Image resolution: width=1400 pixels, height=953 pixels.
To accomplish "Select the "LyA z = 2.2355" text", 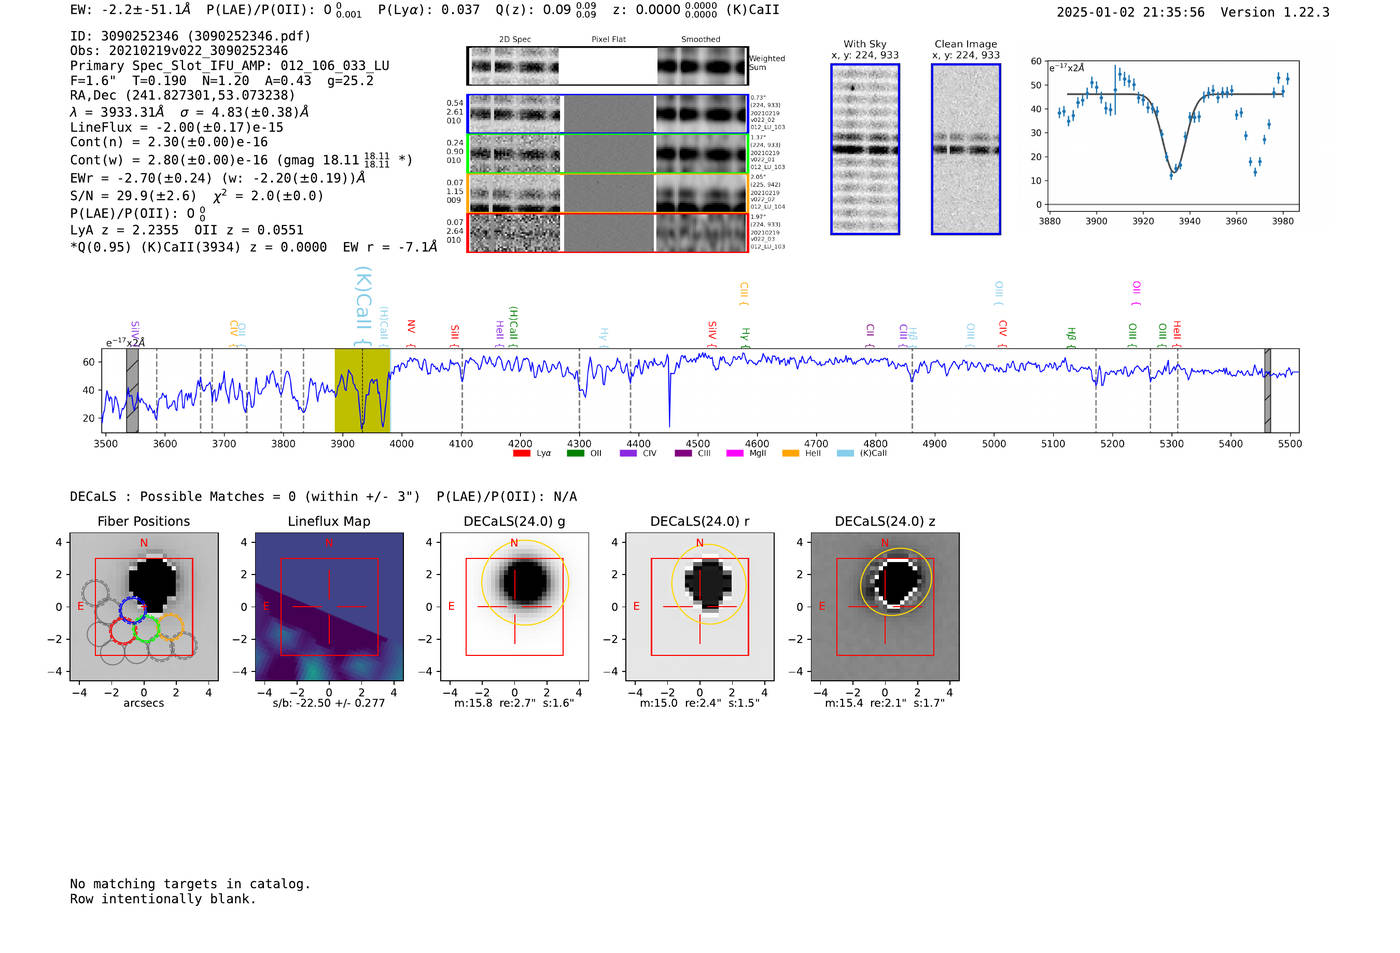I will coord(121,230).
